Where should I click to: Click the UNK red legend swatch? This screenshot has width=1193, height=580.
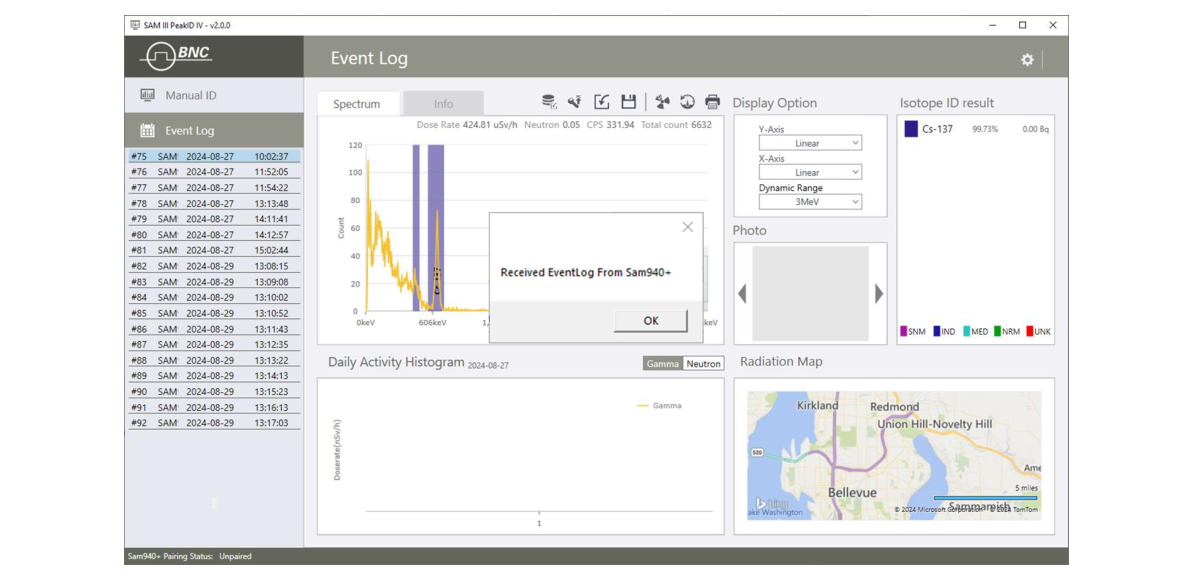(x=1030, y=332)
